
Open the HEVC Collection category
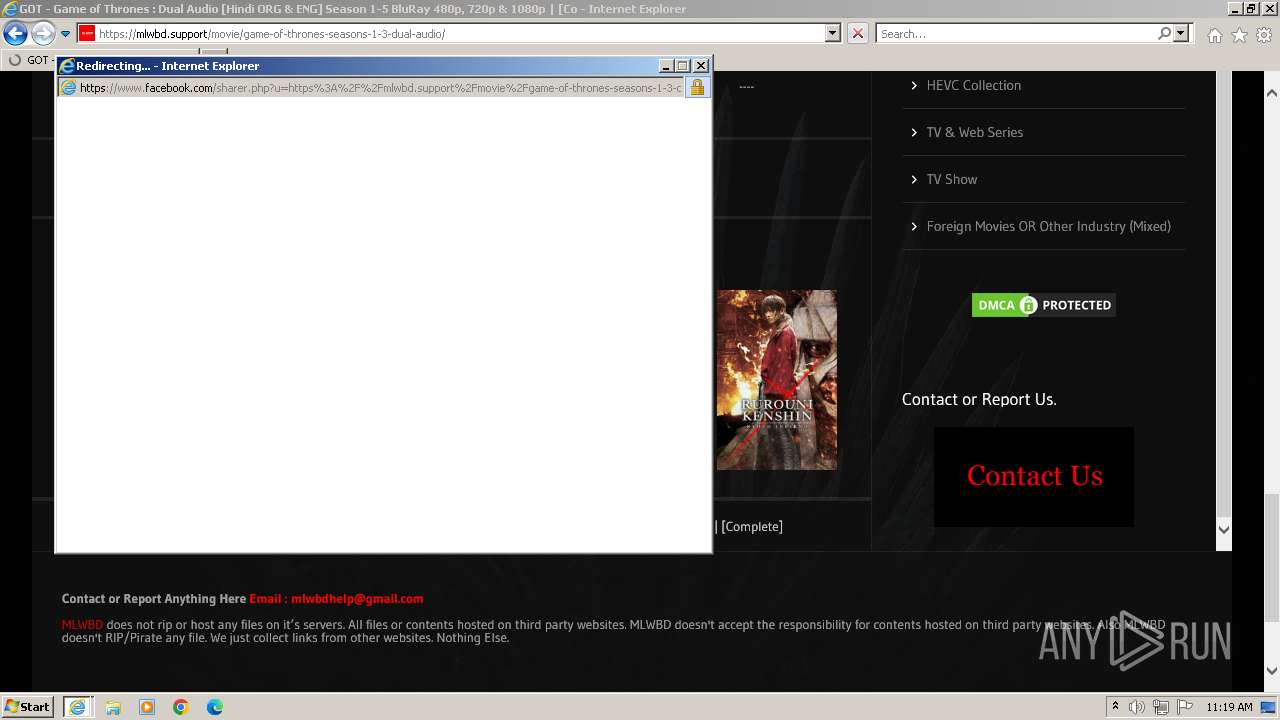tap(973, 85)
